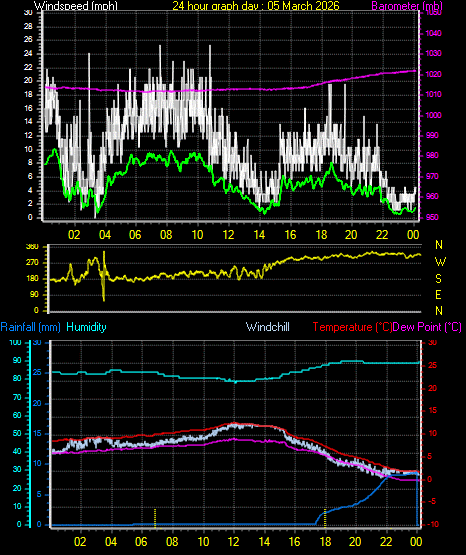This screenshot has width=466, height=555.
Task: Click the 1030 barometer axis value
Action: pyautogui.click(x=433, y=53)
